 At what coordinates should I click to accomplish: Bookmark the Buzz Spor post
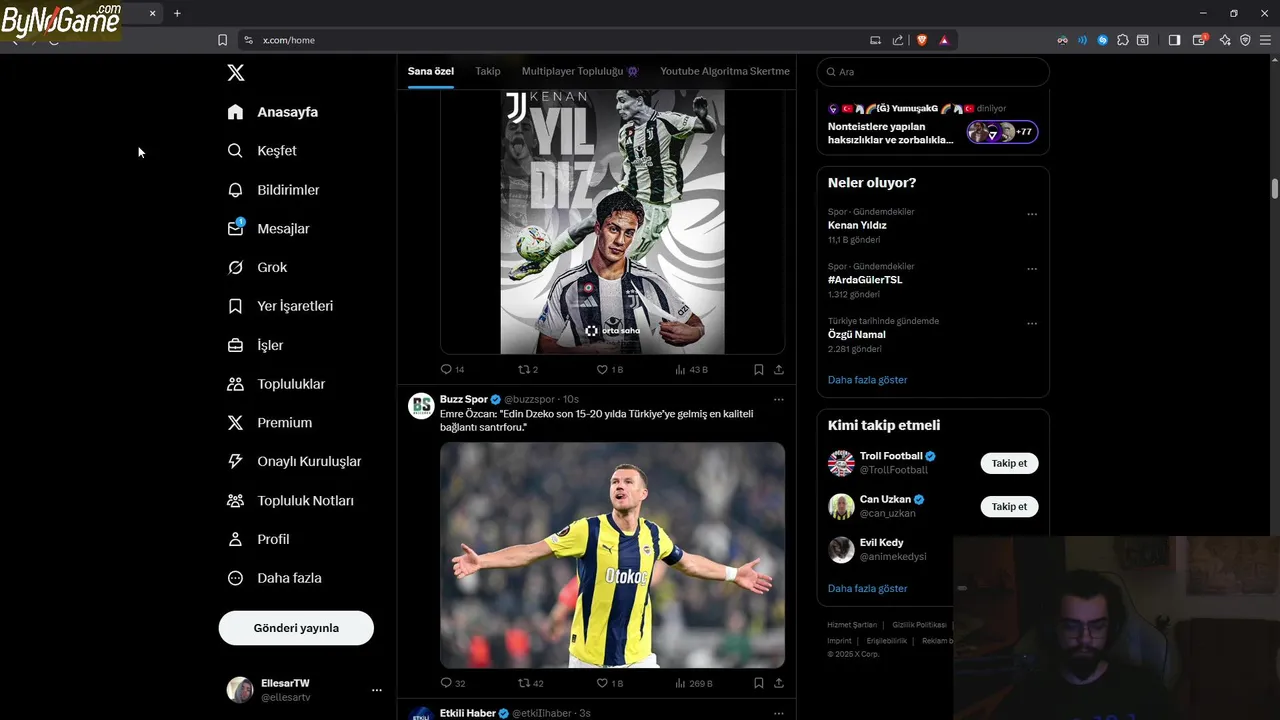click(759, 684)
